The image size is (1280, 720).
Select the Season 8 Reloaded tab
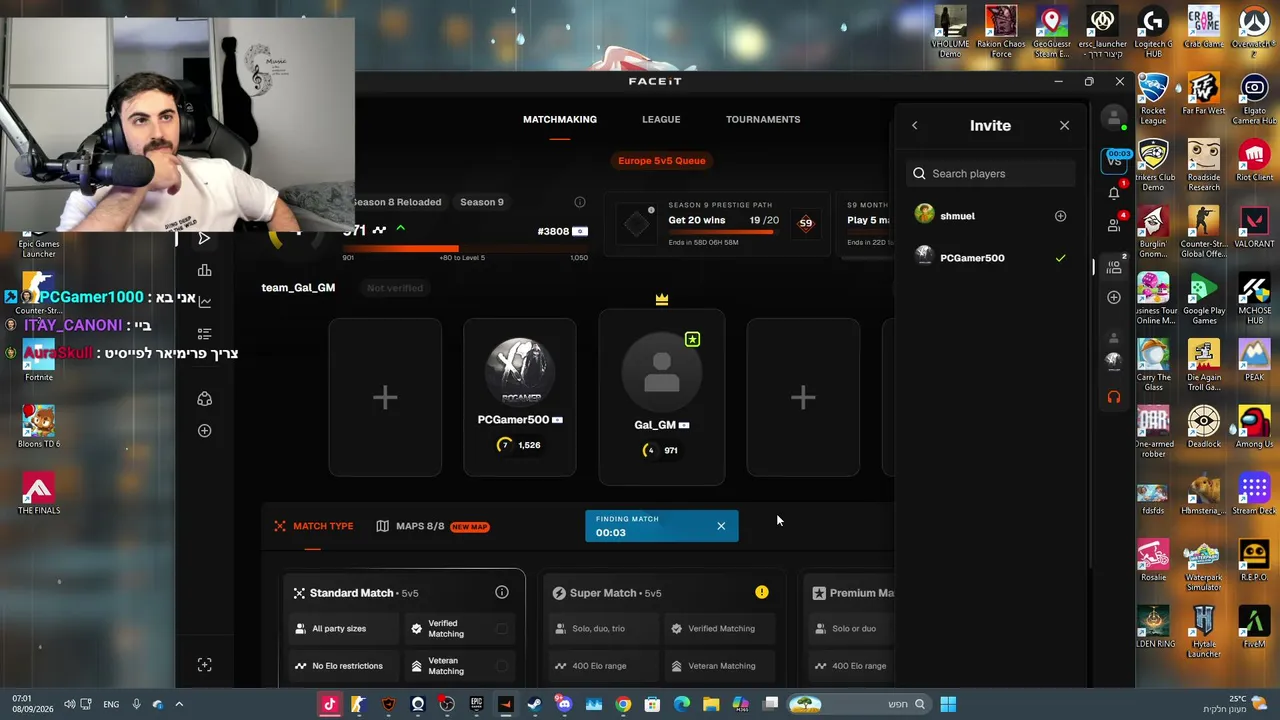click(x=397, y=202)
